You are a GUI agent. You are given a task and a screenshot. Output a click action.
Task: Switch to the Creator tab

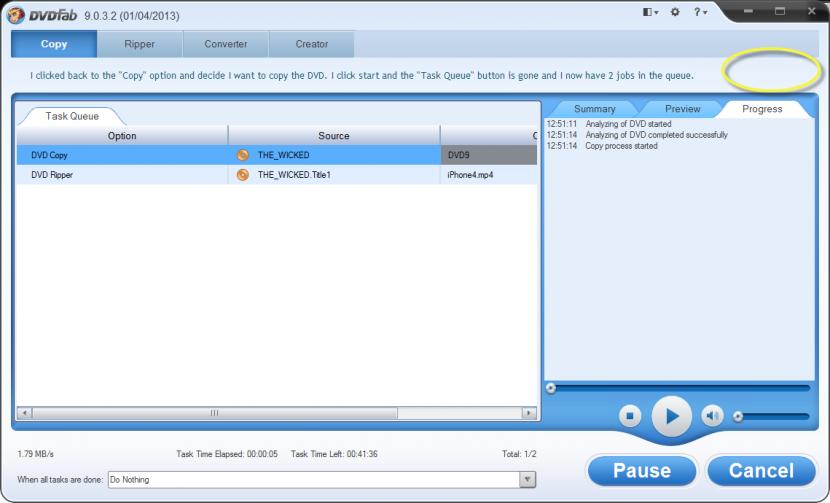(312, 44)
